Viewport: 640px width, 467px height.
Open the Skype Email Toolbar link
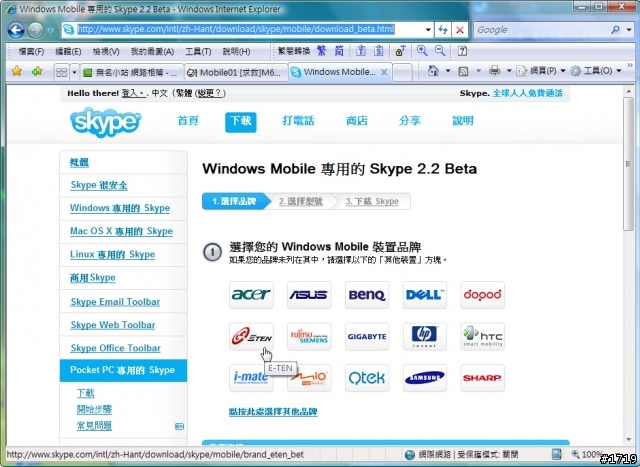(115, 302)
